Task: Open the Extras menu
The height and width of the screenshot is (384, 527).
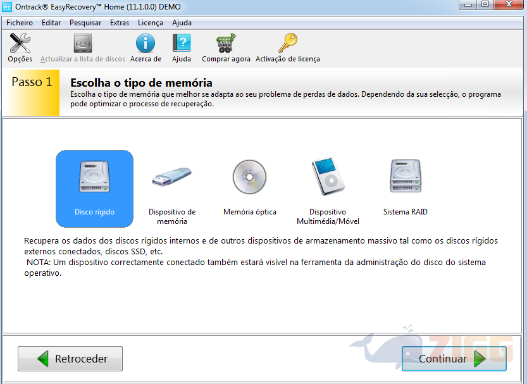Action: [x=119, y=23]
